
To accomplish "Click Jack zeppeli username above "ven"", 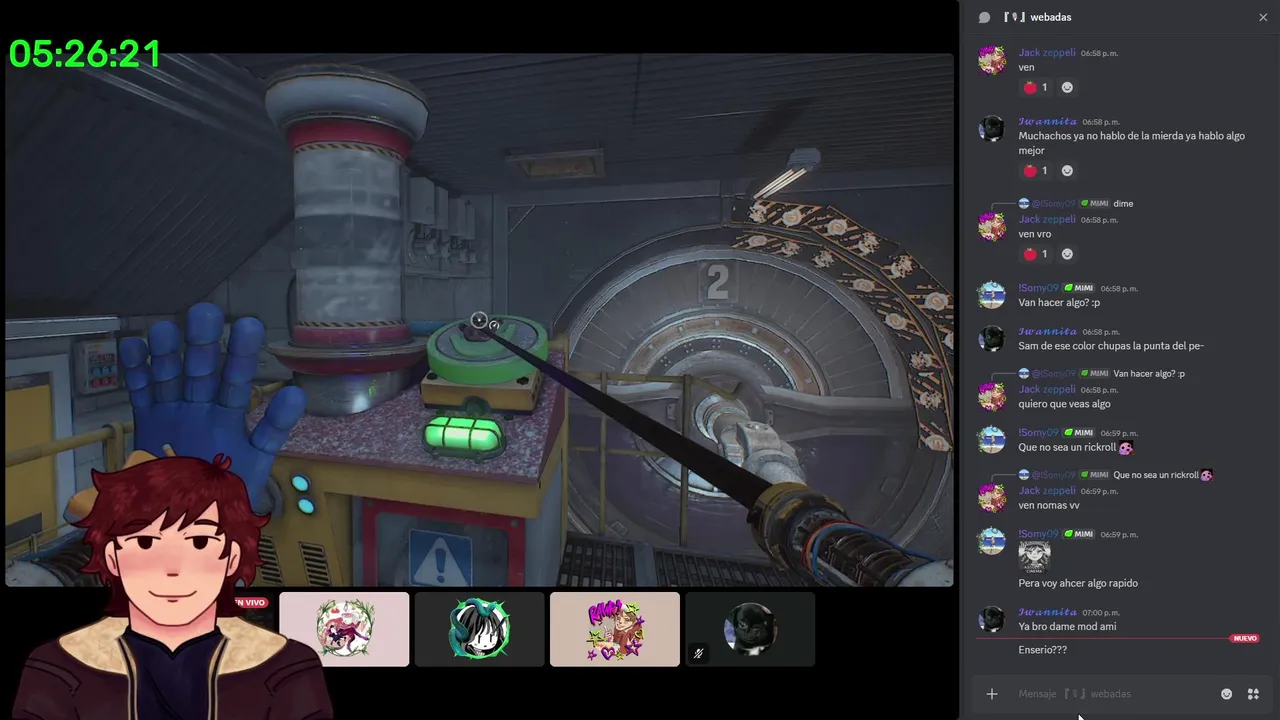I will 1047,53.
